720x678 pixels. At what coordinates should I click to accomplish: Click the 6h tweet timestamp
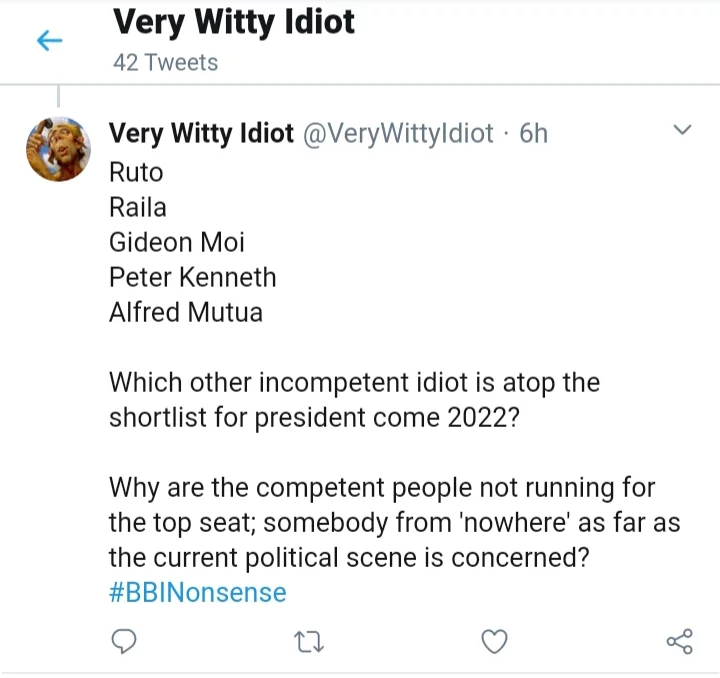click(x=534, y=133)
